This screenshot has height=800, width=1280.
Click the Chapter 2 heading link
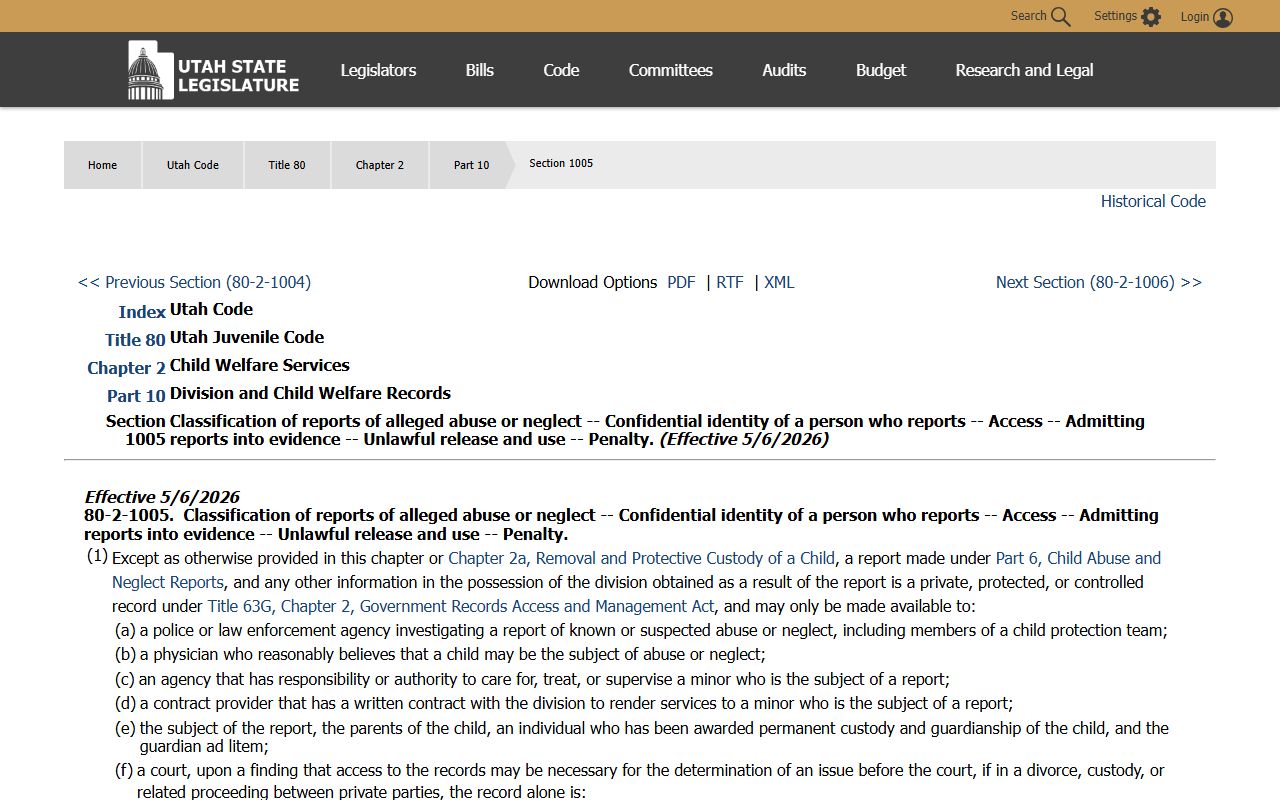coord(126,368)
